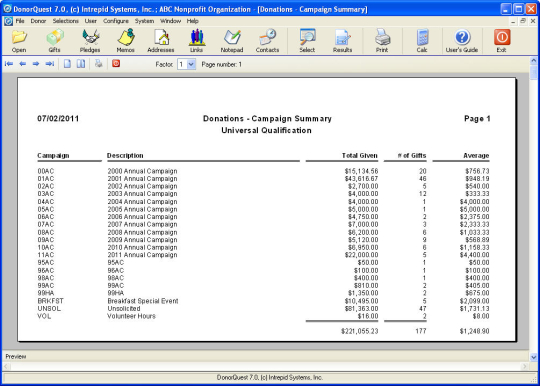This screenshot has width=540, height=386.
Task: Click the red stop preview button
Action: point(116,63)
